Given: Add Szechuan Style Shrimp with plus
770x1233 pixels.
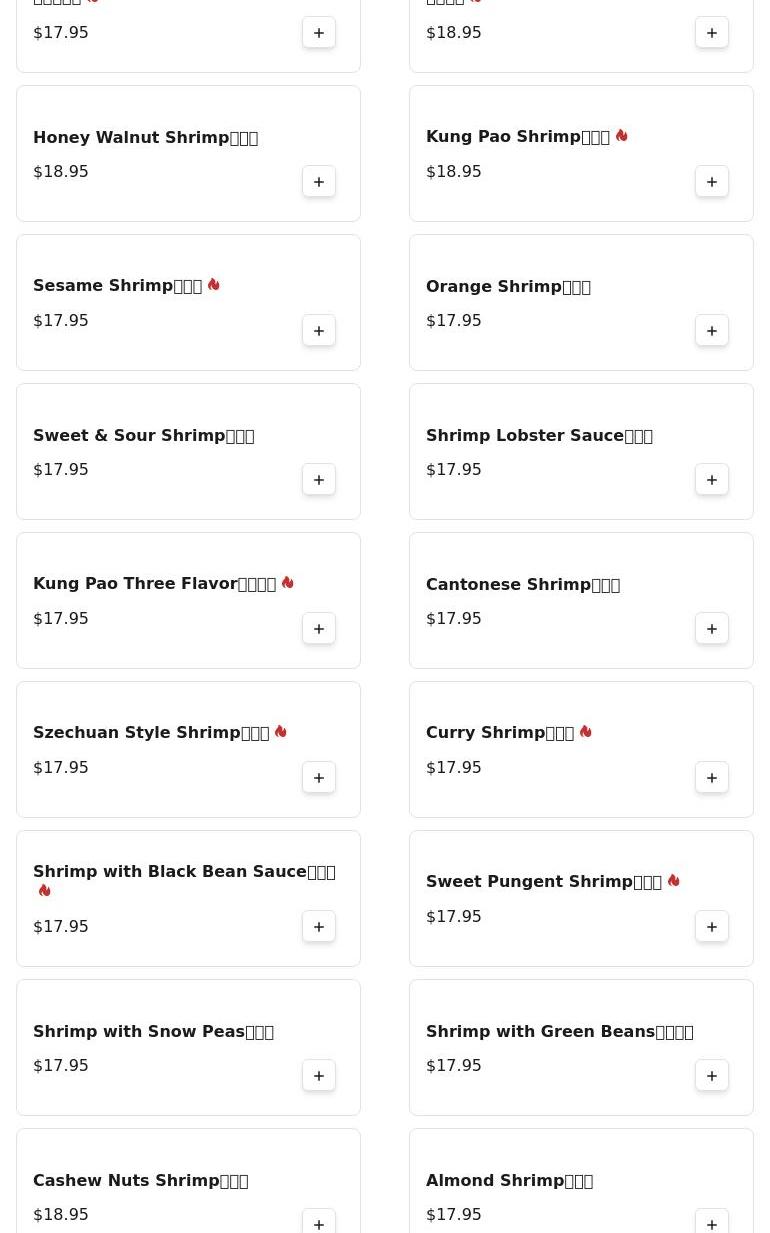Looking at the screenshot, I should pos(319,778).
